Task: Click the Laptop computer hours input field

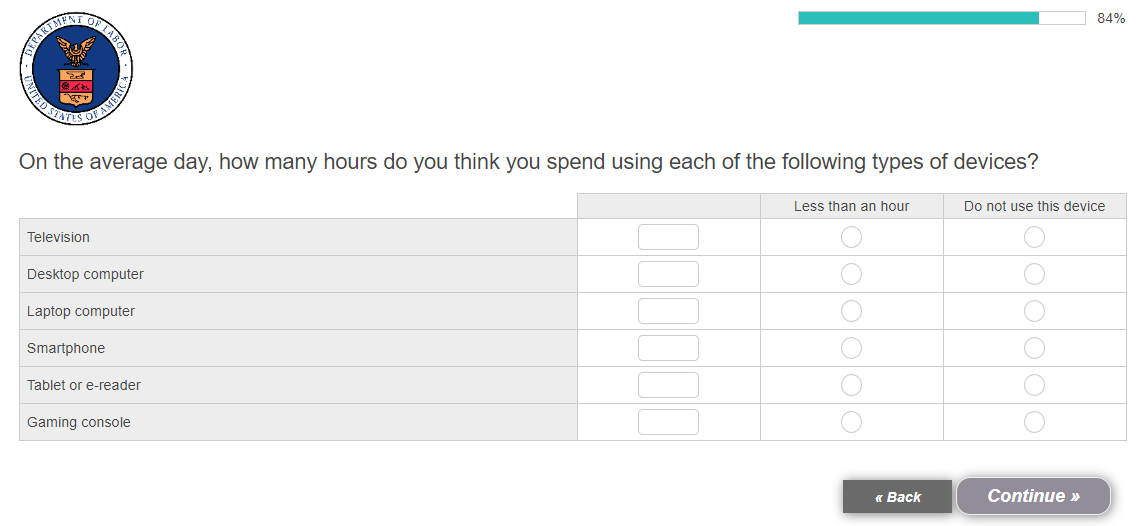Action: pos(668,311)
